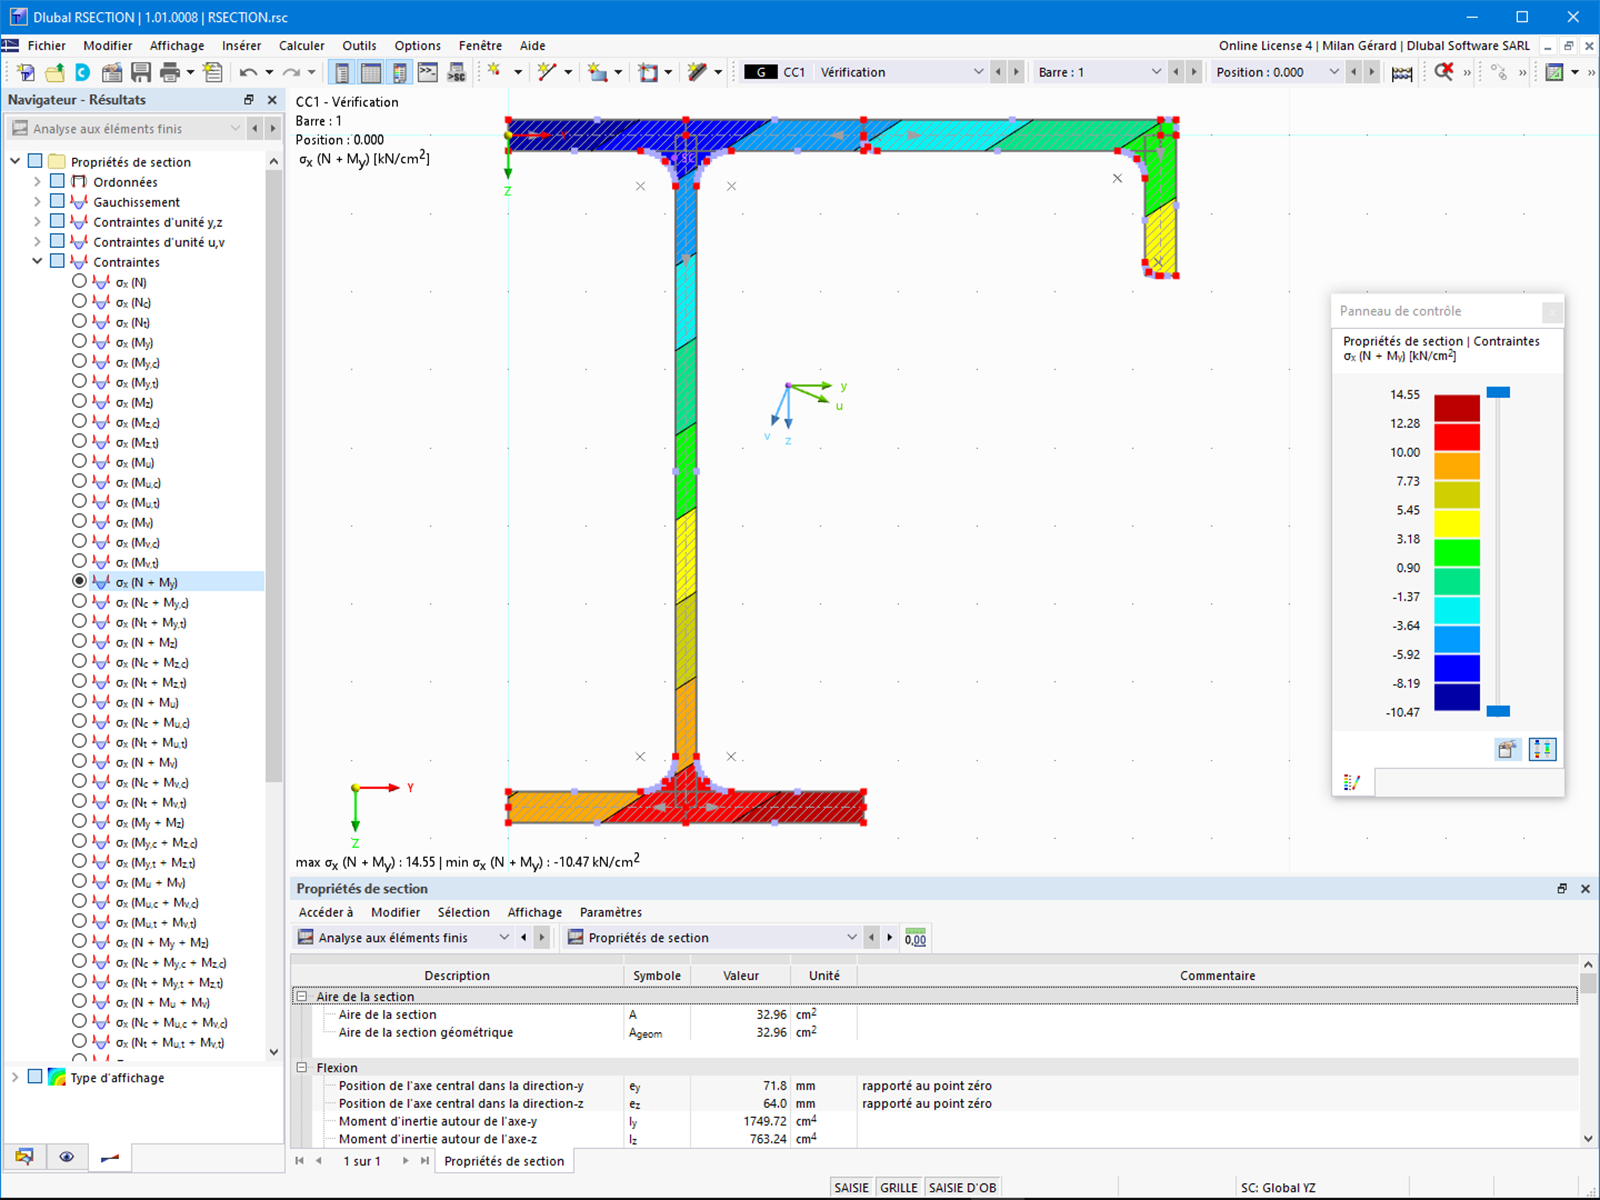Select the Propriétés de section bottom sheet tab
The image size is (1600, 1200).
click(504, 1161)
